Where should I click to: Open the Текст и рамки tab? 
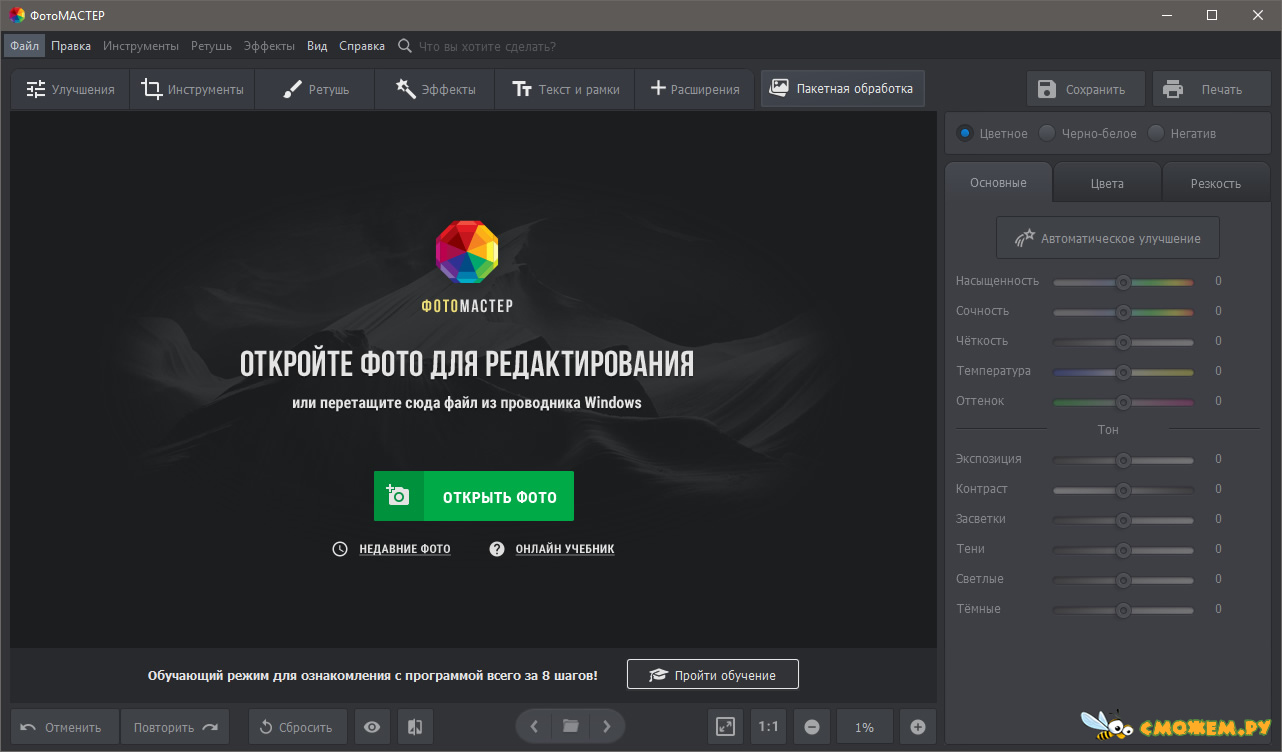point(565,89)
